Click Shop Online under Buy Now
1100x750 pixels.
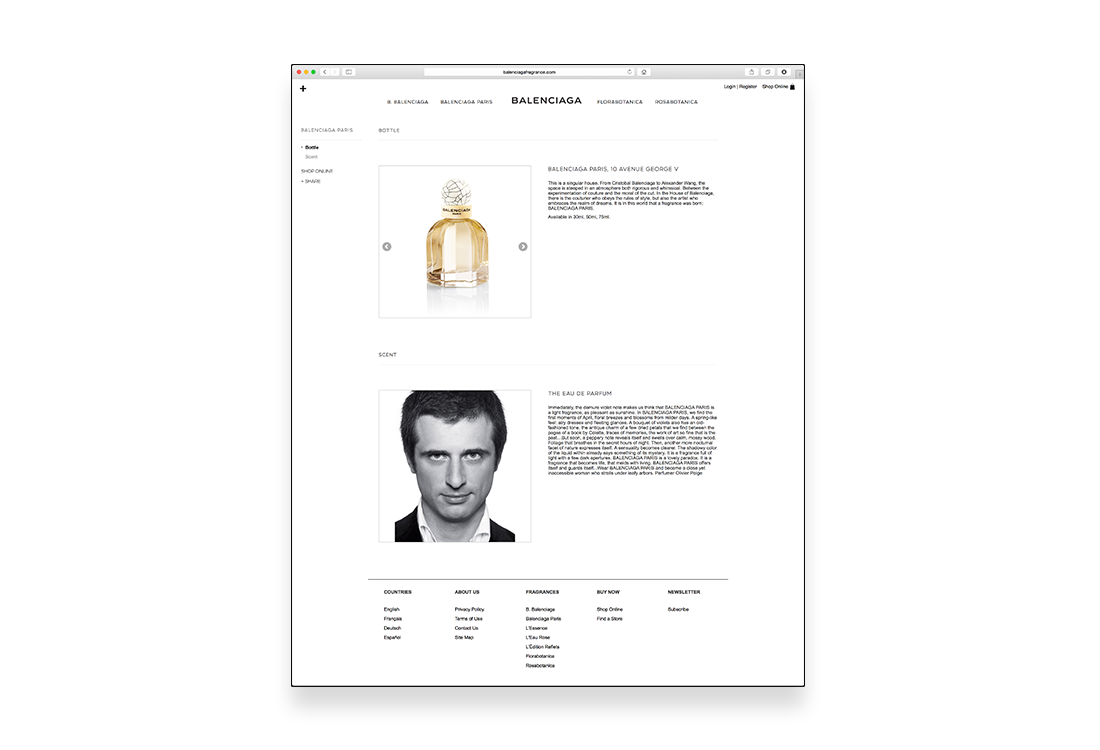(610, 610)
